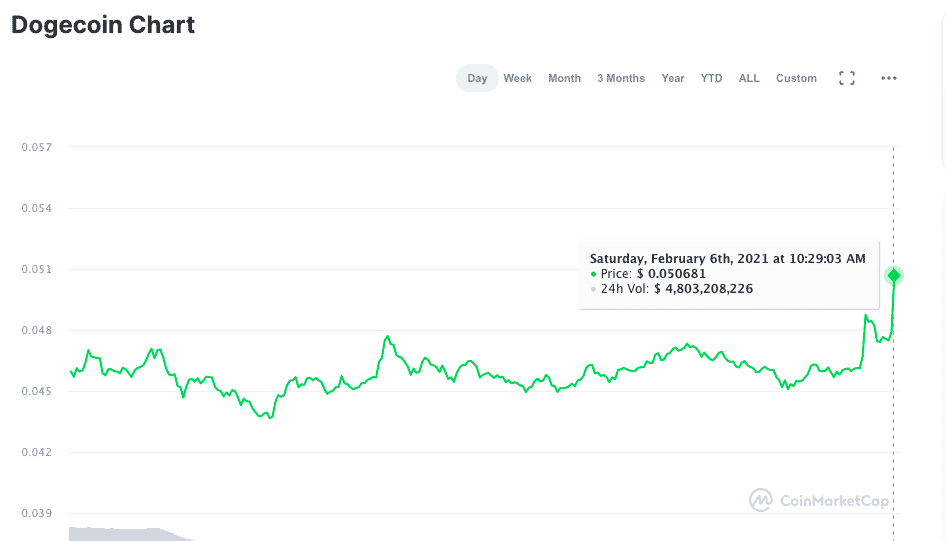The image size is (946, 541).
Task: Switch chart to Month view
Action: tap(564, 78)
